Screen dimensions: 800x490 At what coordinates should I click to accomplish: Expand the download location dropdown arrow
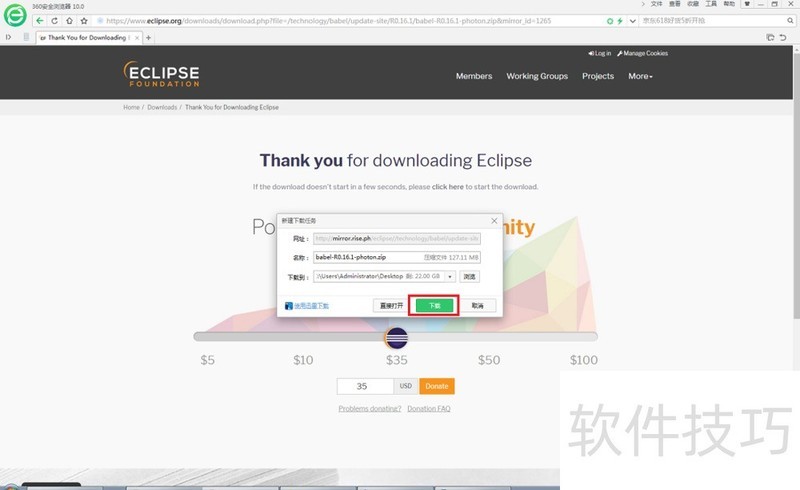coord(450,277)
